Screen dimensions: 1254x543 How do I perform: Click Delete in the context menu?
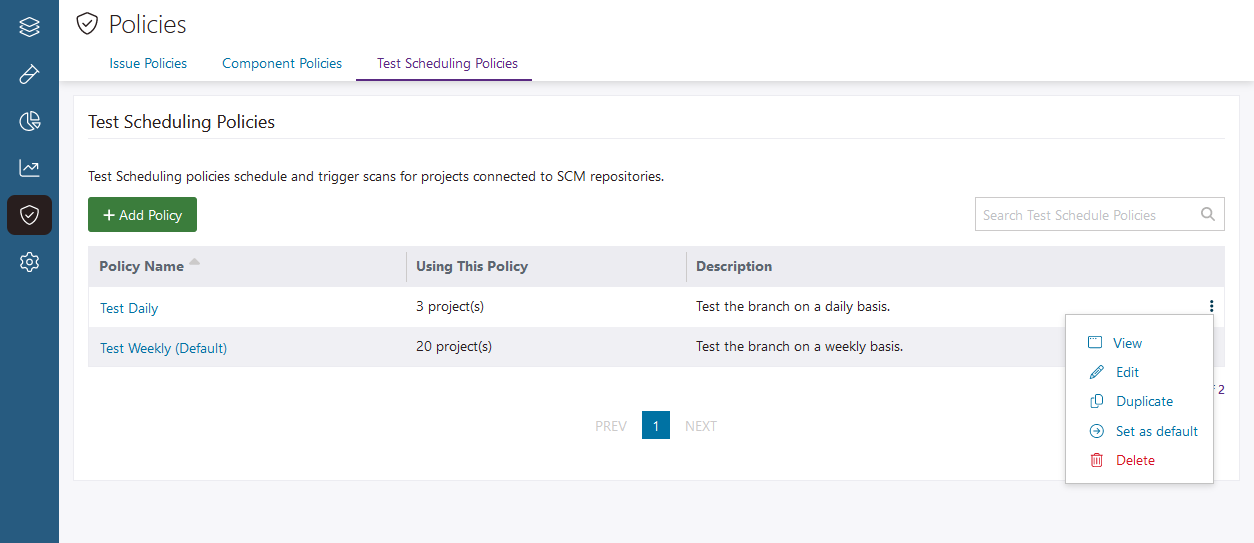[x=1135, y=460]
